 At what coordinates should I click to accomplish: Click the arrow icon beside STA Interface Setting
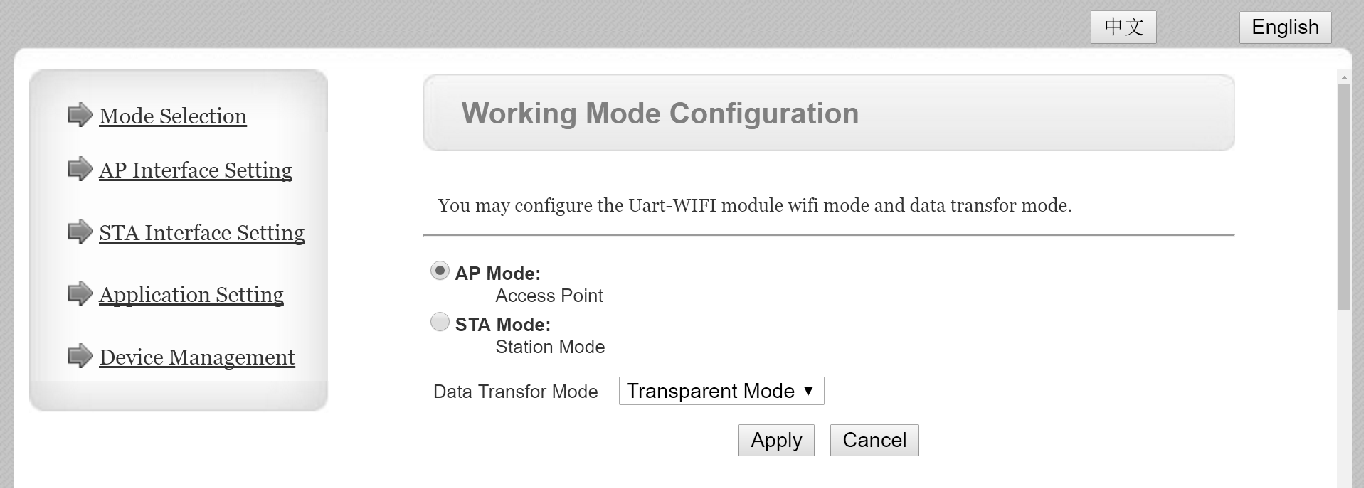(x=80, y=232)
